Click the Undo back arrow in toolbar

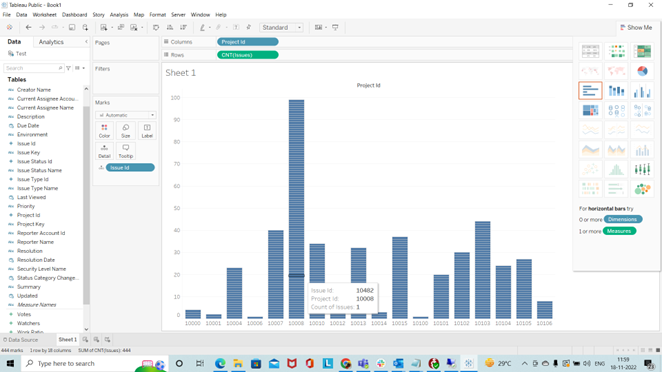28,27
